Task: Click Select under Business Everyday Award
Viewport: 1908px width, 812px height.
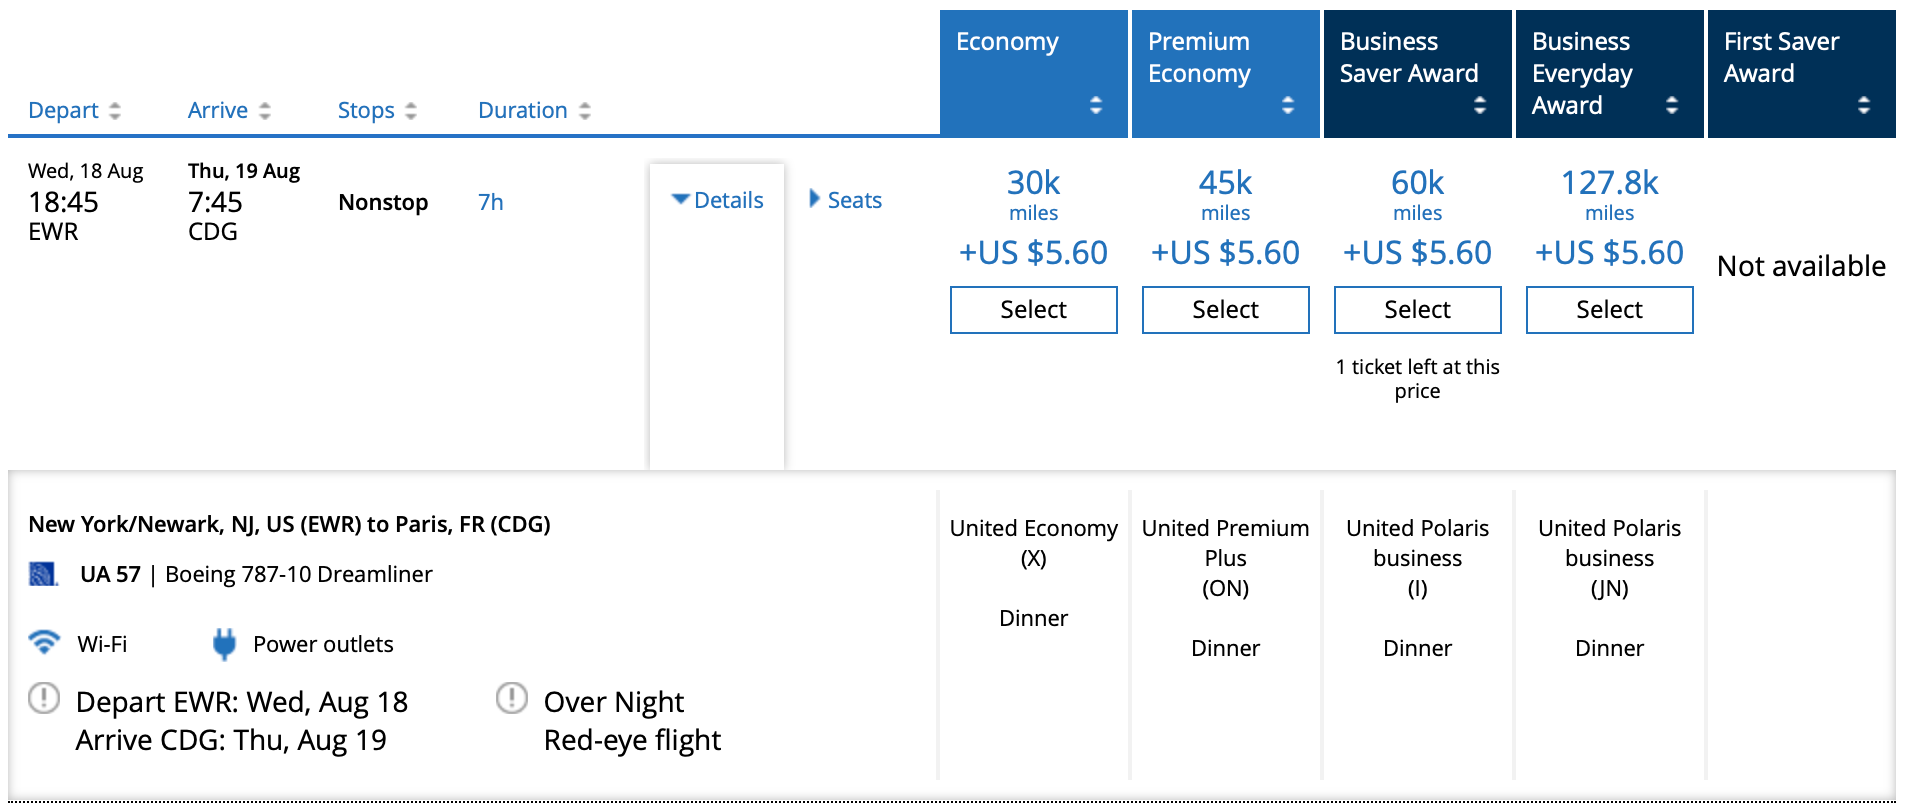Action: point(1609,310)
